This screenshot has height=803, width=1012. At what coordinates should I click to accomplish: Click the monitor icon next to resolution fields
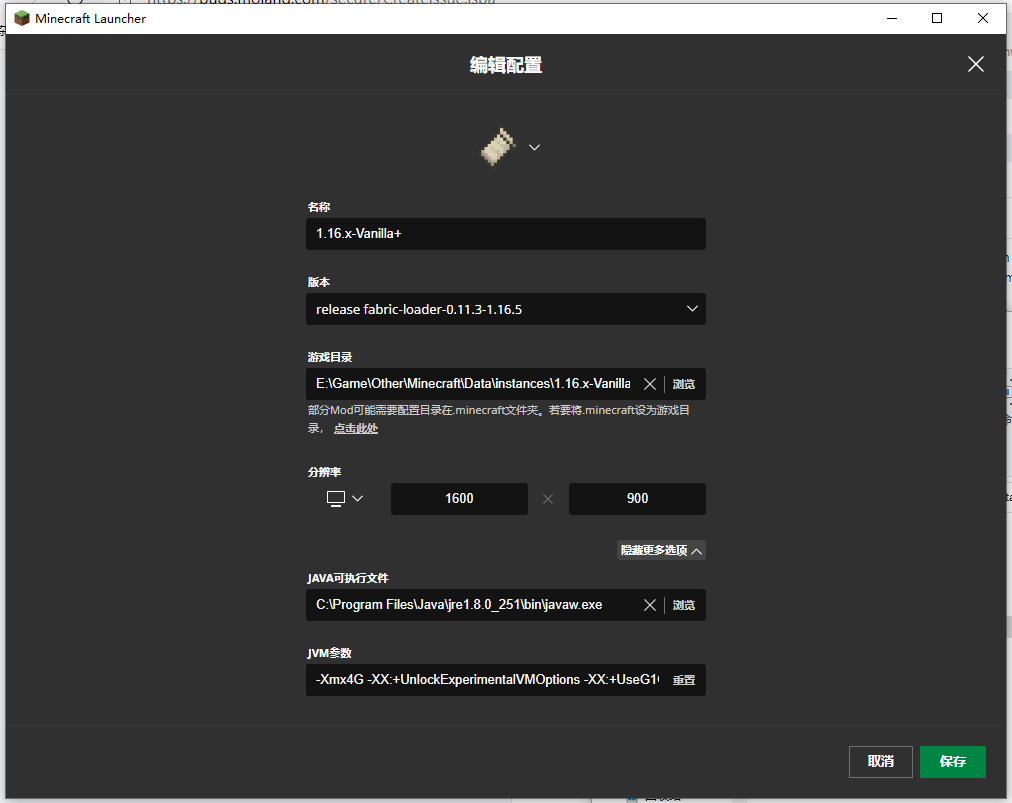tap(334, 498)
